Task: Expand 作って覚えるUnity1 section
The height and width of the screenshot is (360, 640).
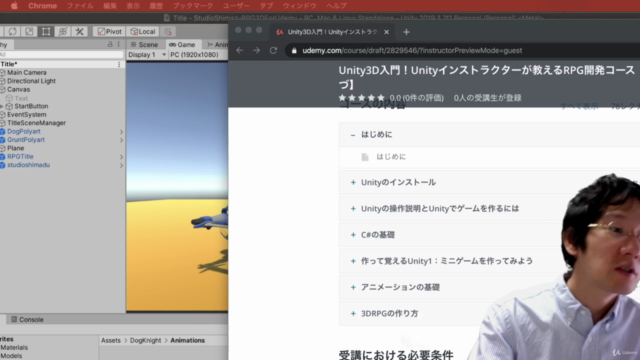Action: point(353,261)
